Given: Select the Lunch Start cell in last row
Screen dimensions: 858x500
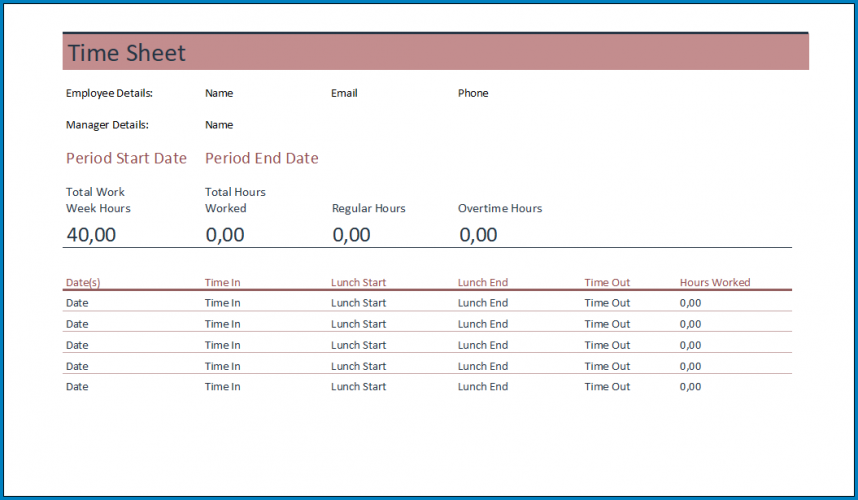Looking at the screenshot, I should [358, 387].
